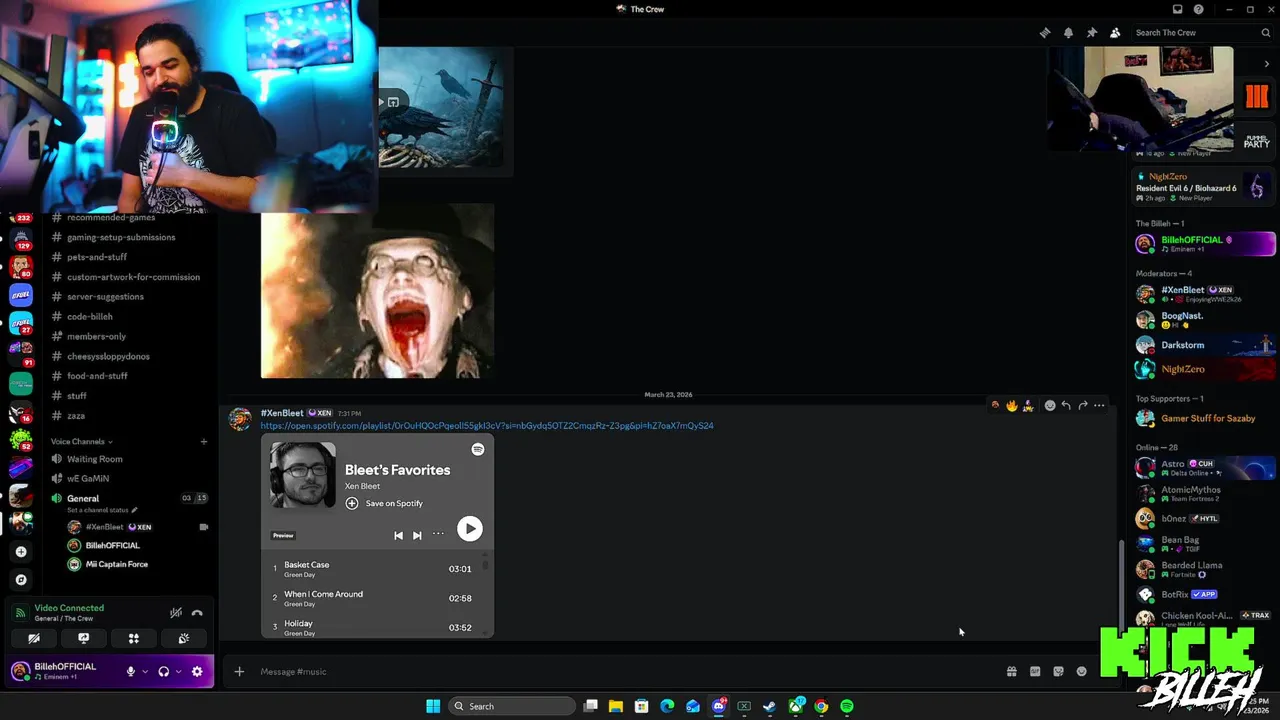The width and height of the screenshot is (1280, 720).
Task: Open more message actions dots
Action: click(x=1099, y=405)
